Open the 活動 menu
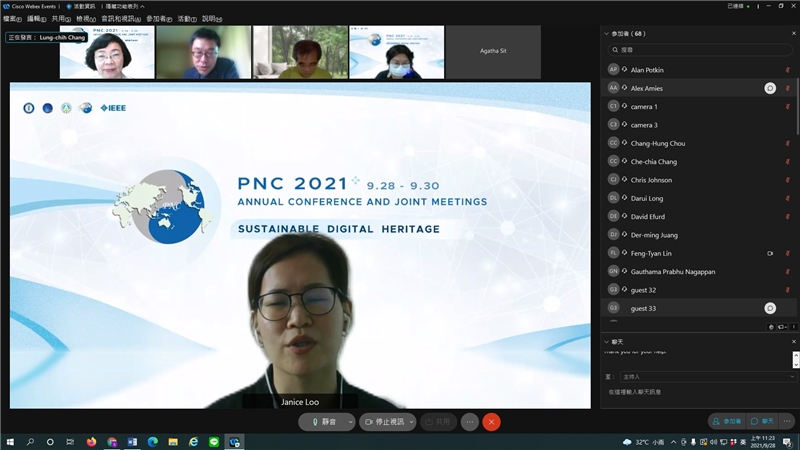 (x=187, y=19)
